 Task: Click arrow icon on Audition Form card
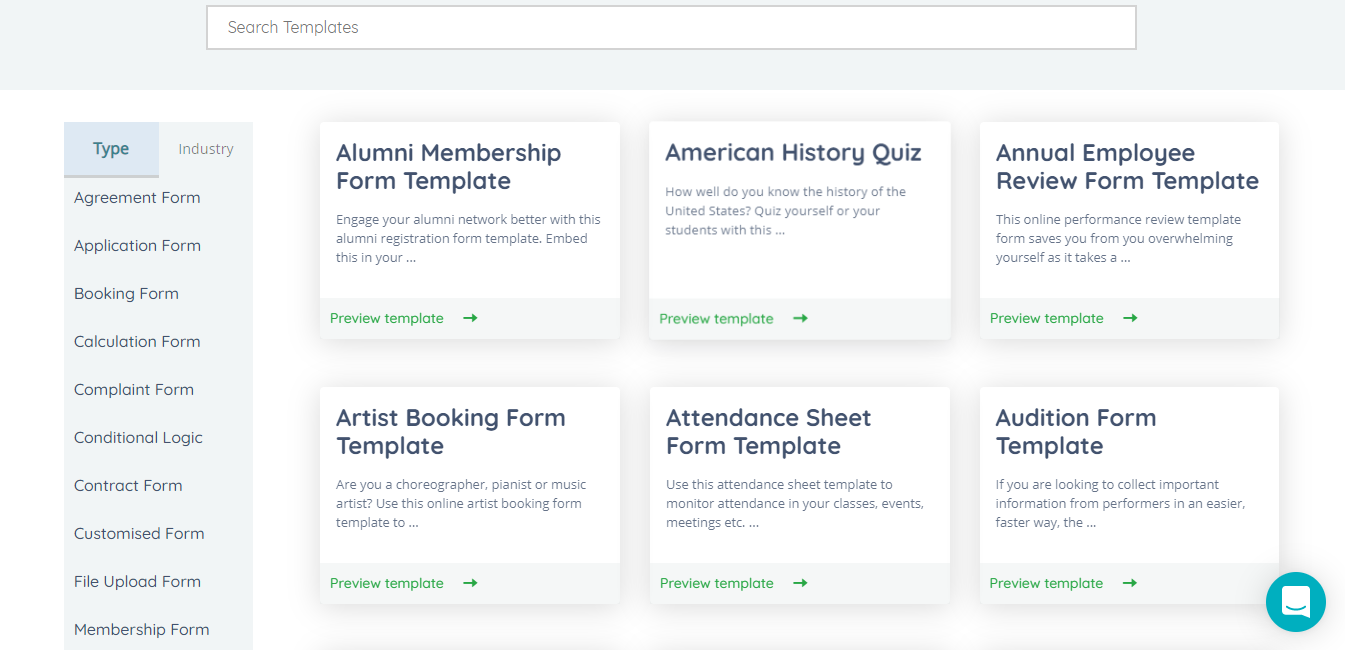[x=1130, y=583]
